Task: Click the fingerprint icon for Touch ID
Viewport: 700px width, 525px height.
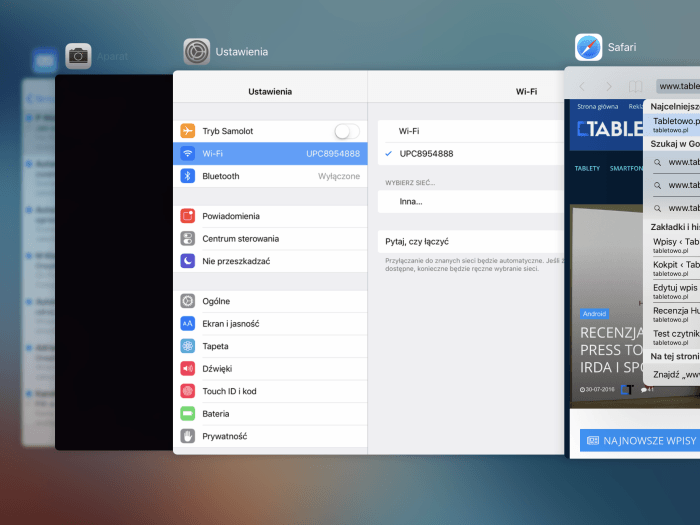Action: click(188, 391)
